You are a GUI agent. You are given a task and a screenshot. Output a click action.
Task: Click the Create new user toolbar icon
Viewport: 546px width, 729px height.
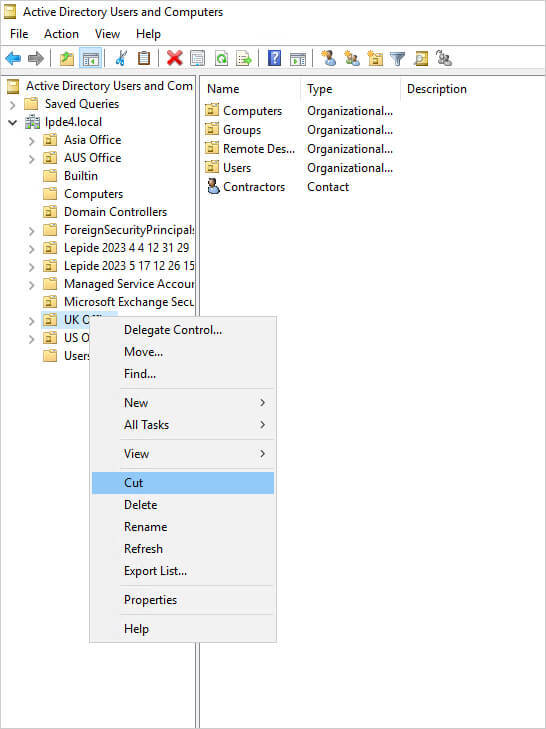click(328, 59)
